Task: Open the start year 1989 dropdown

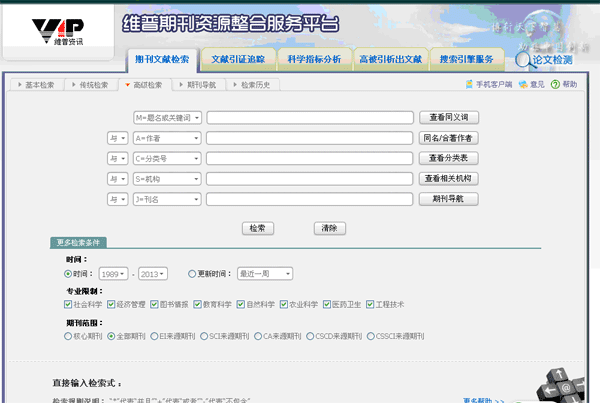Action: [x=113, y=274]
